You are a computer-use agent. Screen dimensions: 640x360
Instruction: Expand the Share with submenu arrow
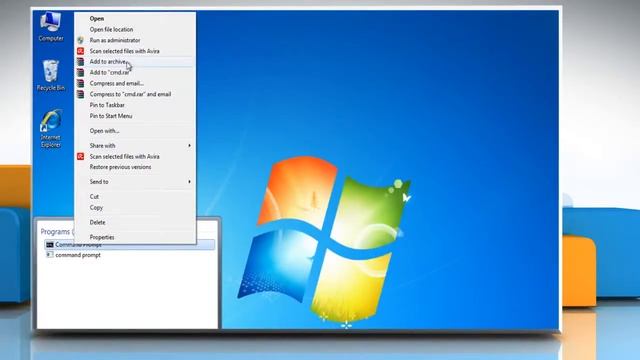point(189,145)
